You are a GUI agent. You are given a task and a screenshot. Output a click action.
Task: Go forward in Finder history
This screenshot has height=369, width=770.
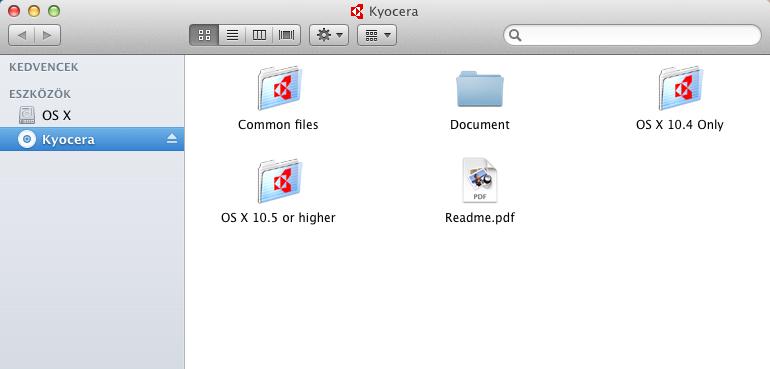click(48, 35)
